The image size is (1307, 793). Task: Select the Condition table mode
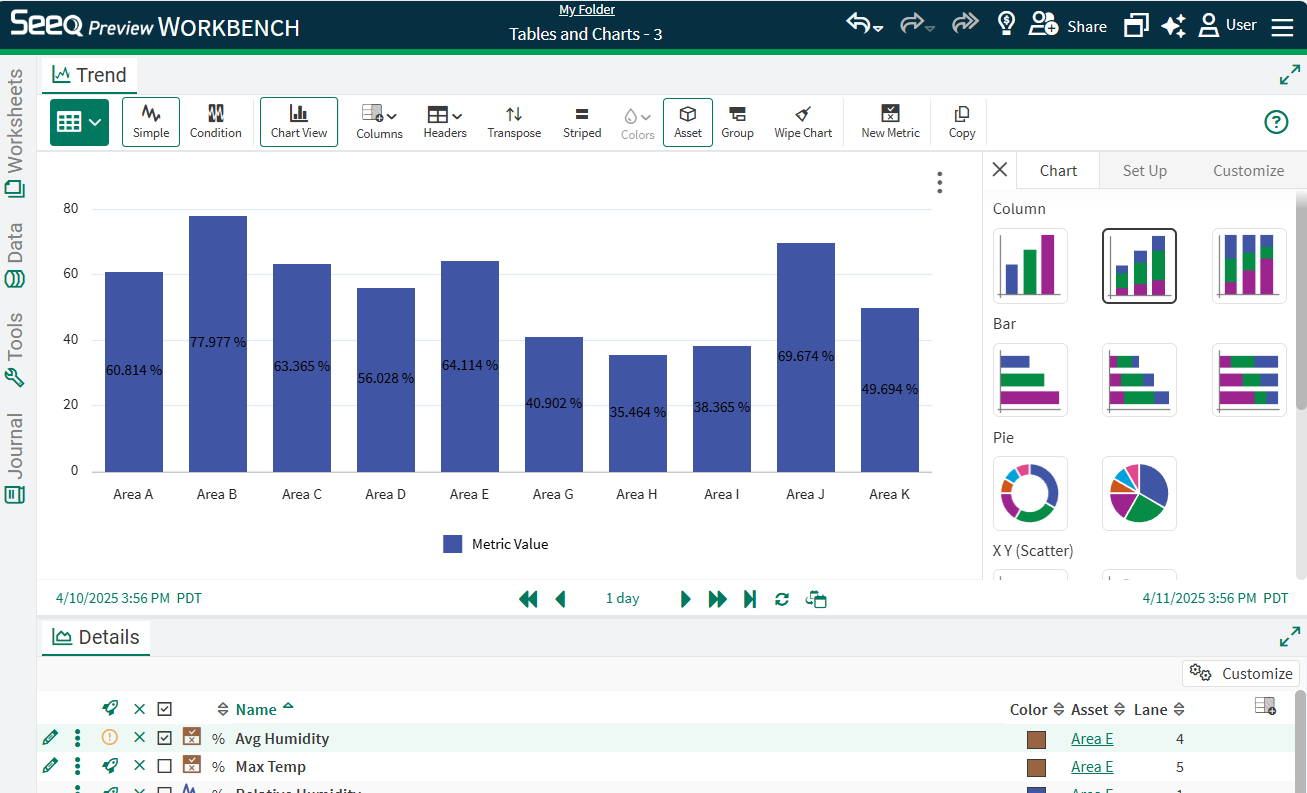[x=216, y=122]
